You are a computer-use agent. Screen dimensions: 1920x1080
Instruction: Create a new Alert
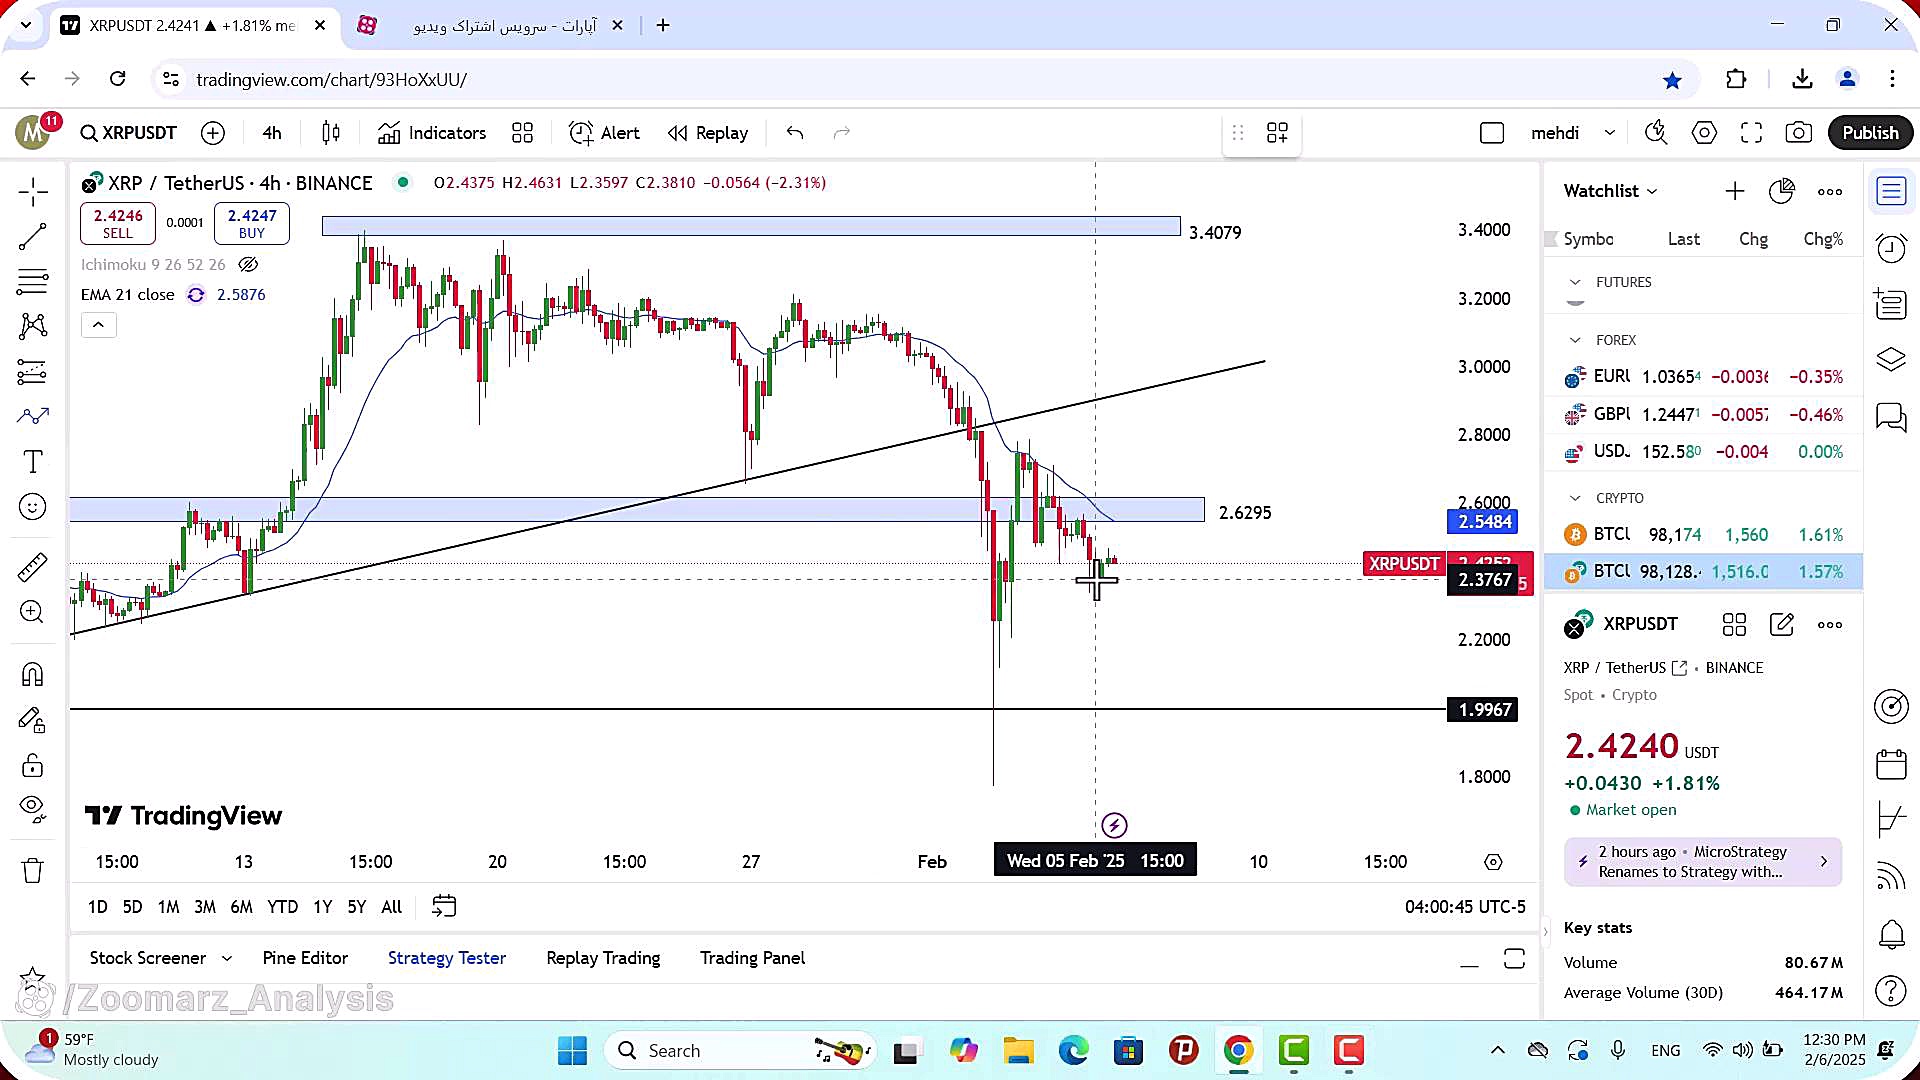(x=604, y=133)
